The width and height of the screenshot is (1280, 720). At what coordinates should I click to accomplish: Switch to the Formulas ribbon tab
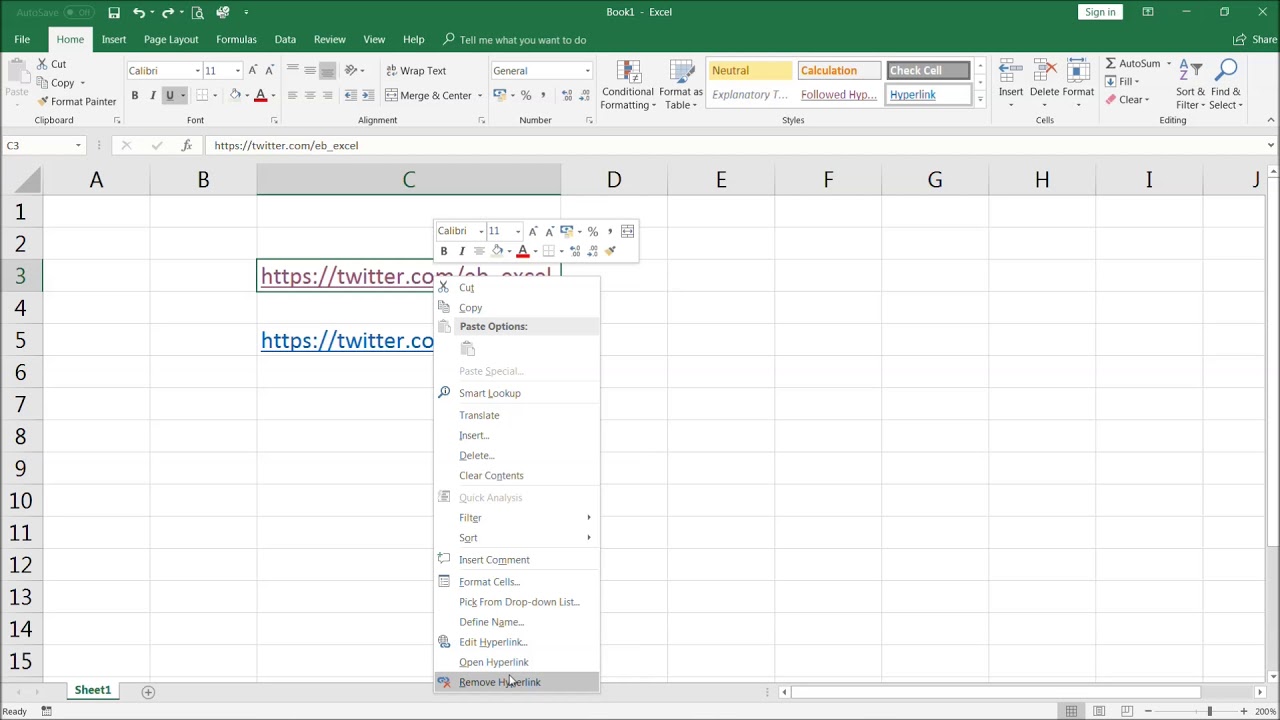pyautogui.click(x=236, y=40)
